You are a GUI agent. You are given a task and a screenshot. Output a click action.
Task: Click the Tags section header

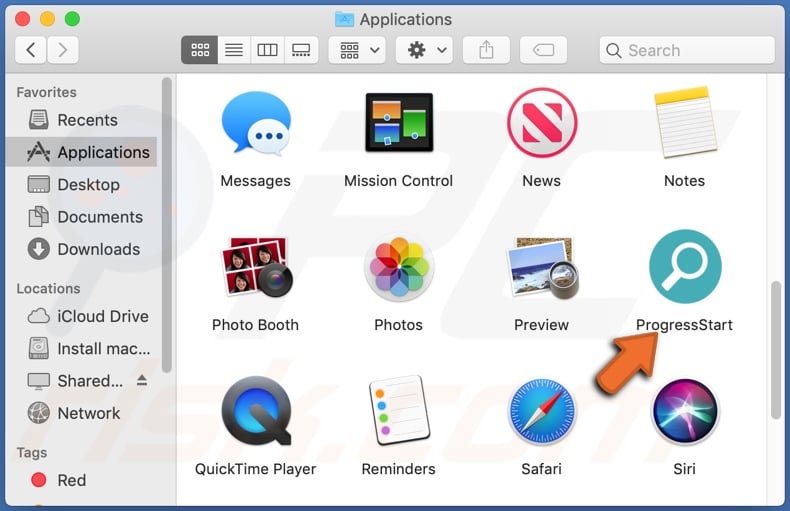point(32,453)
